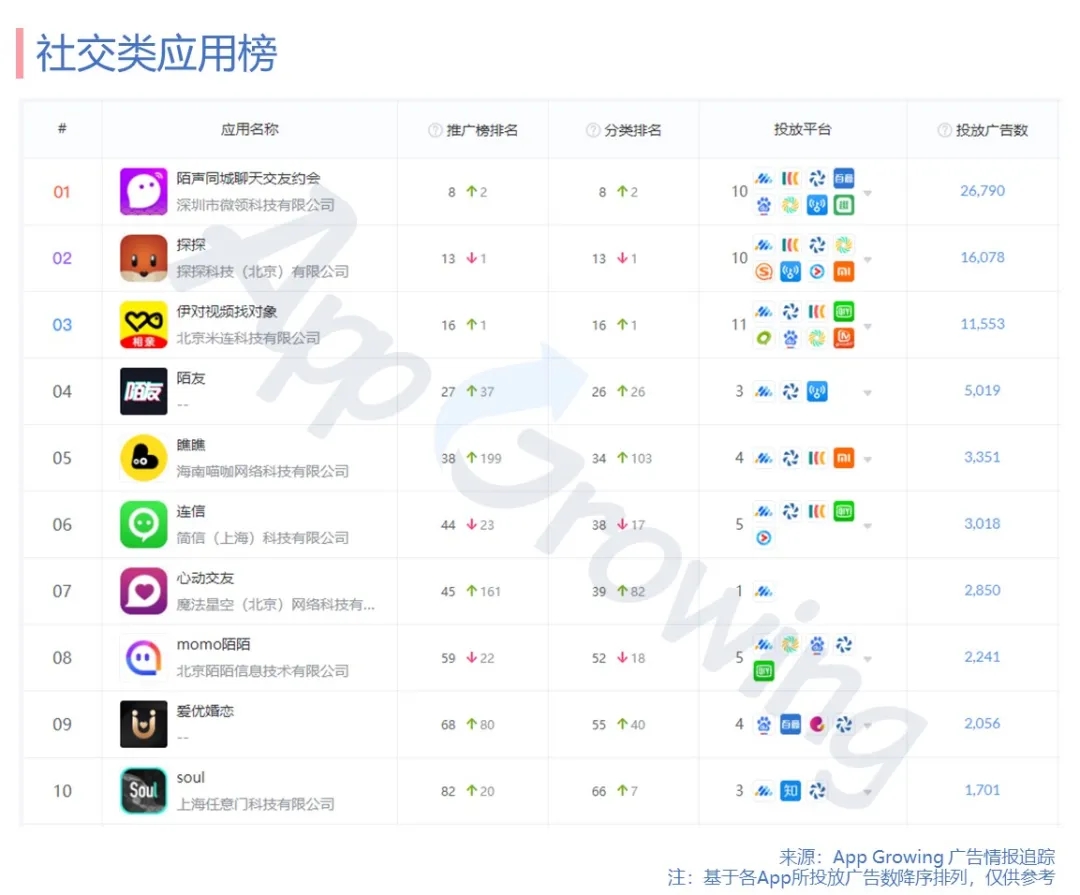1080x895 pixels.
Task: Click the 连信 green chat app icon
Action: point(143,524)
